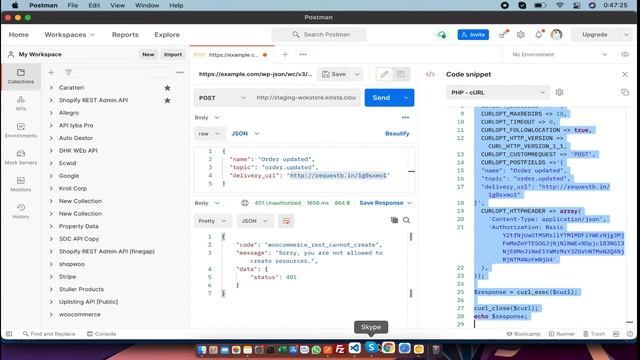Viewport: 640px width, 360px height.
Task: Open the user avatar menu
Action: (x=556, y=35)
